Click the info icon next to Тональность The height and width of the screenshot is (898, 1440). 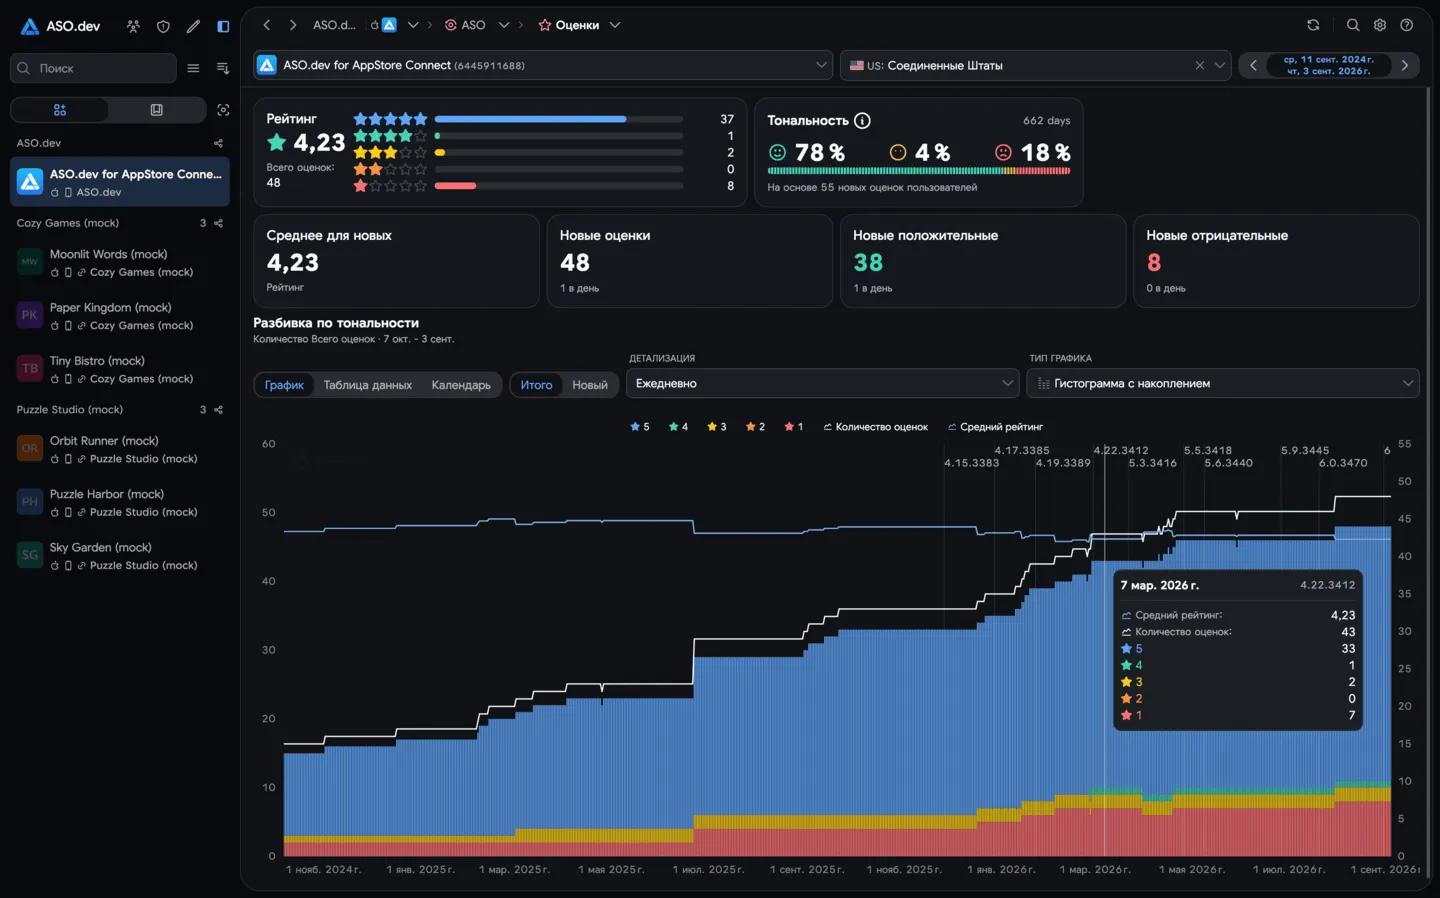click(862, 120)
